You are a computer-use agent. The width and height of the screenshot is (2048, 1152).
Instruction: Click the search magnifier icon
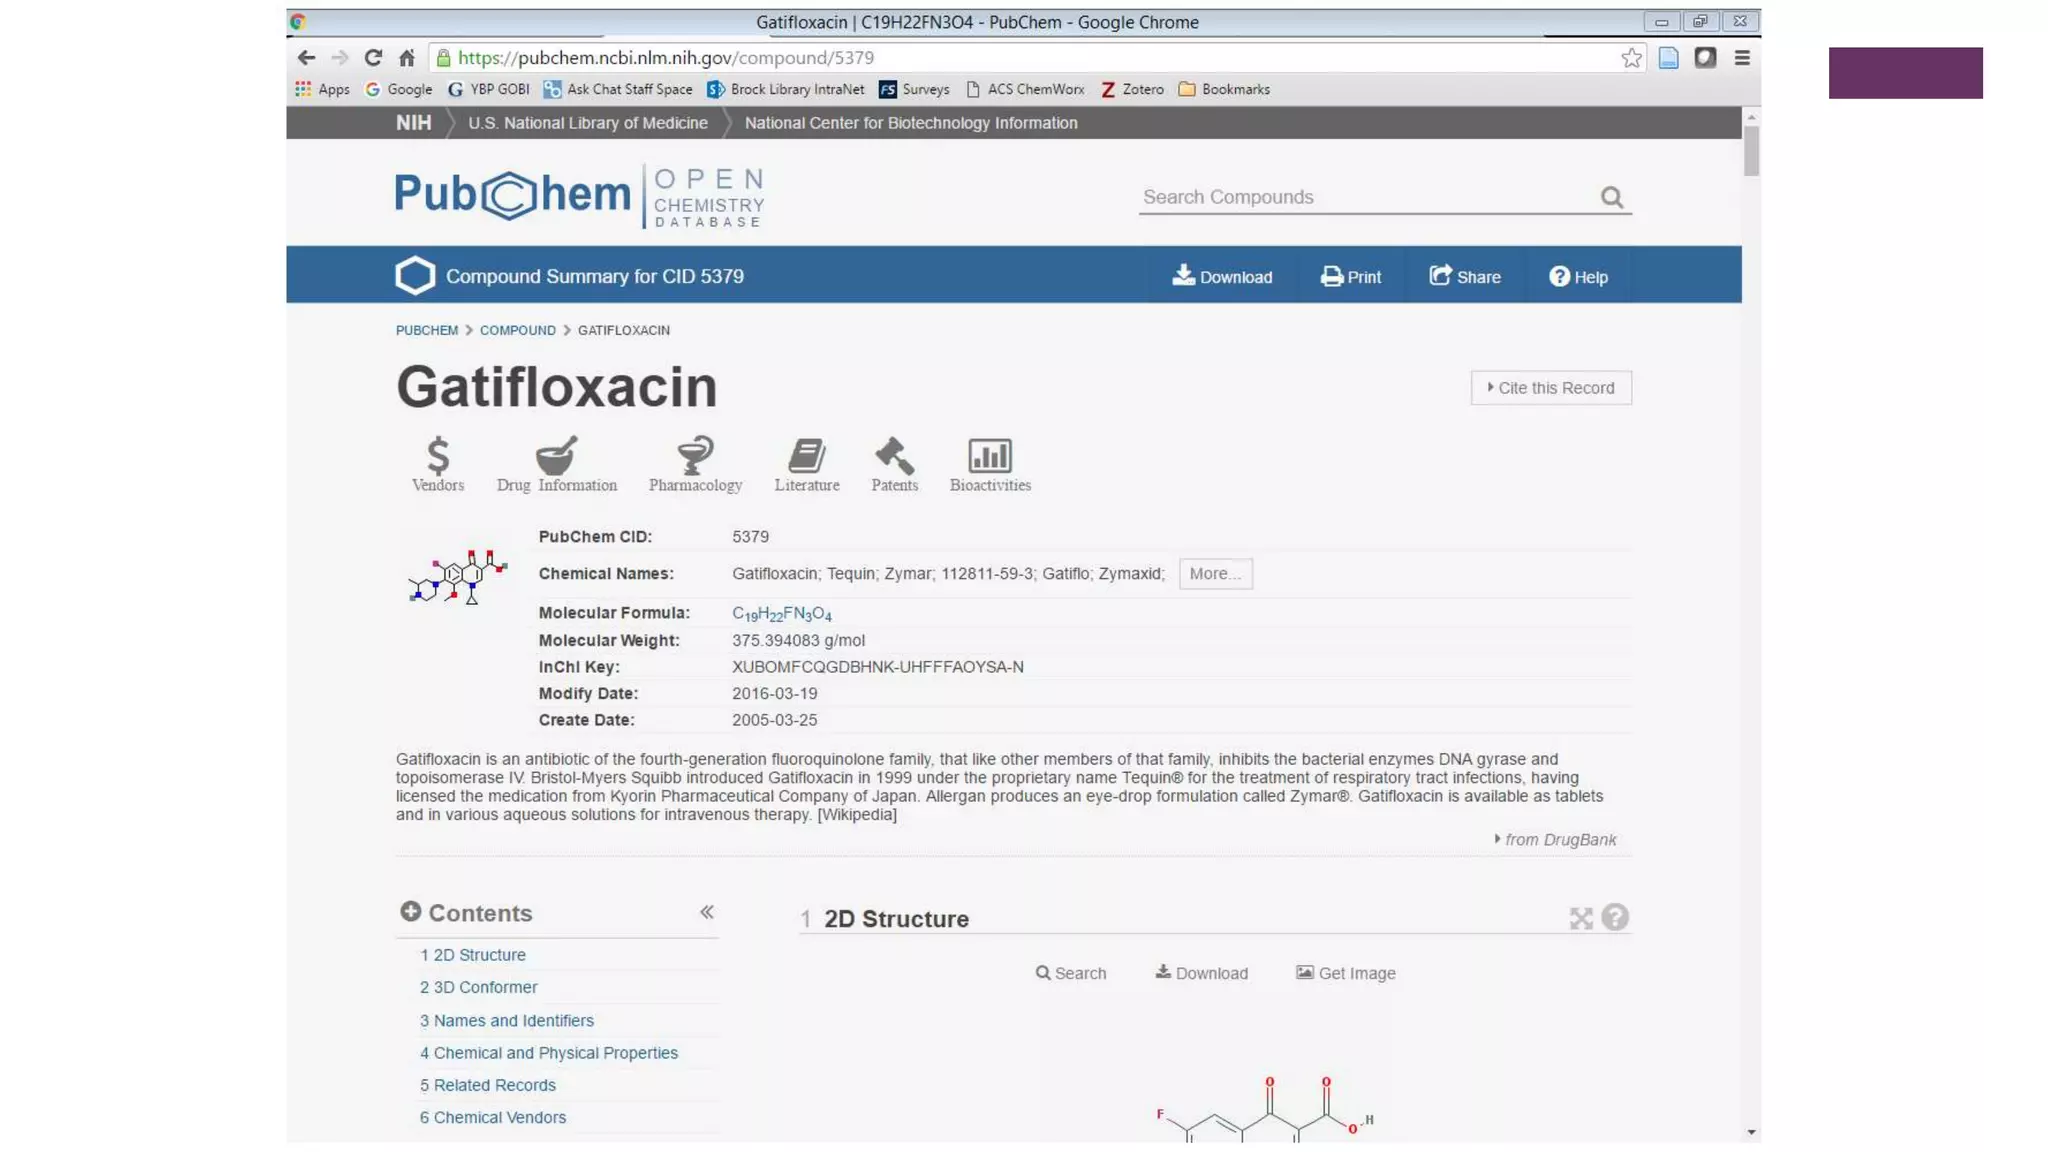tap(1611, 197)
